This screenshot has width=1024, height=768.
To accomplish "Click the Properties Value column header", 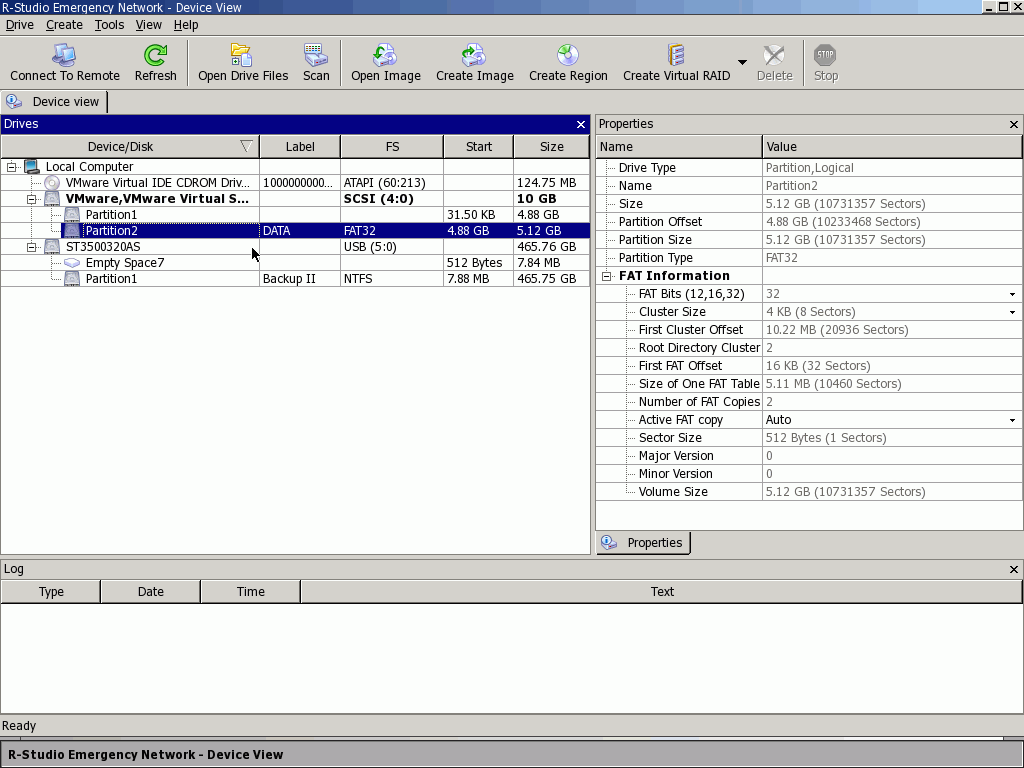I will pos(892,147).
